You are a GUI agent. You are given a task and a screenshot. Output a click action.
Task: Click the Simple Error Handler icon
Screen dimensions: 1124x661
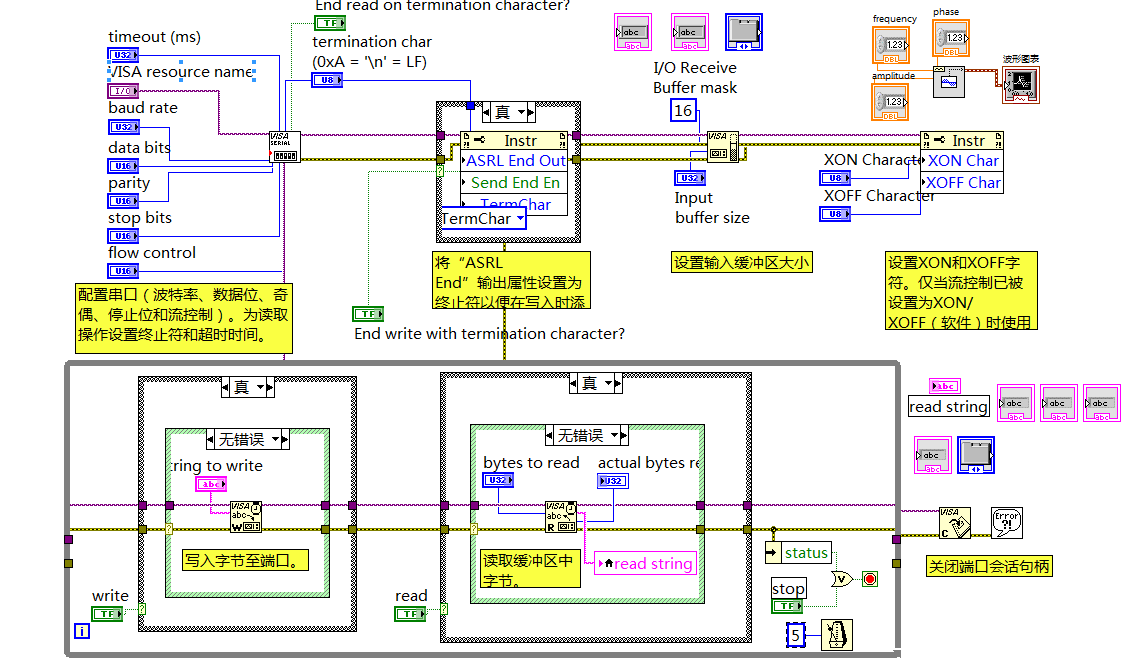[x=1006, y=522]
